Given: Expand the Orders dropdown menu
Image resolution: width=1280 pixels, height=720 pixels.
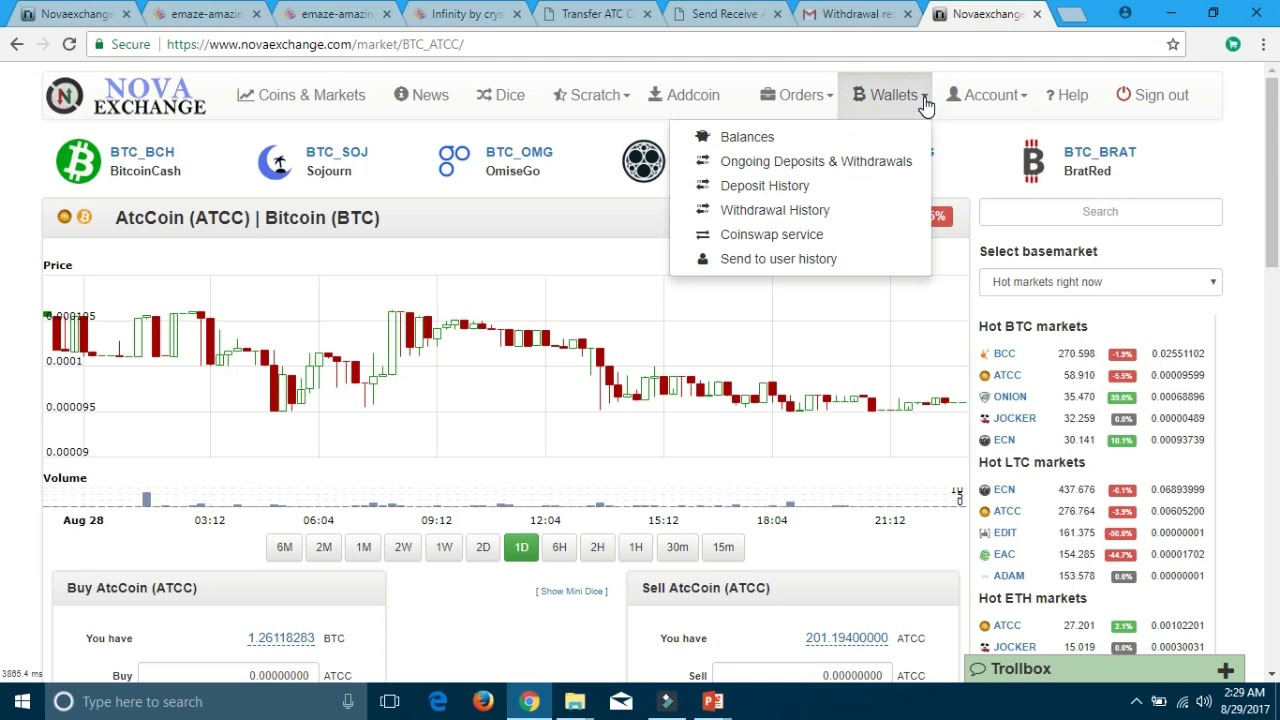Looking at the screenshot, I should (x=797, y=95).
